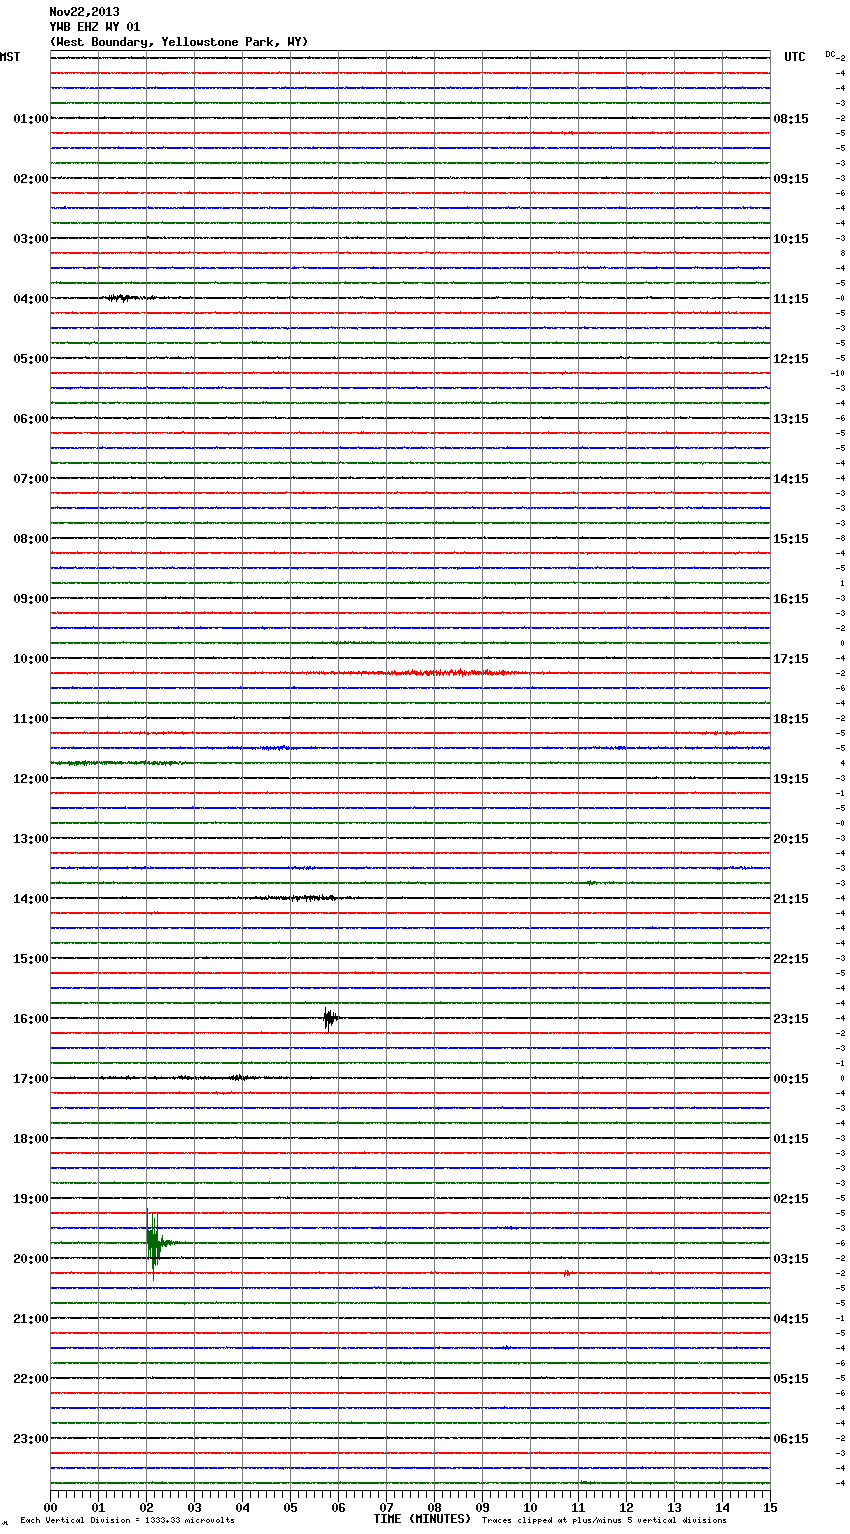The image size is (850, 1534).
Task: Select the 23:00 MST row label
Action: pyautogui.click(x=30, y=1439)
